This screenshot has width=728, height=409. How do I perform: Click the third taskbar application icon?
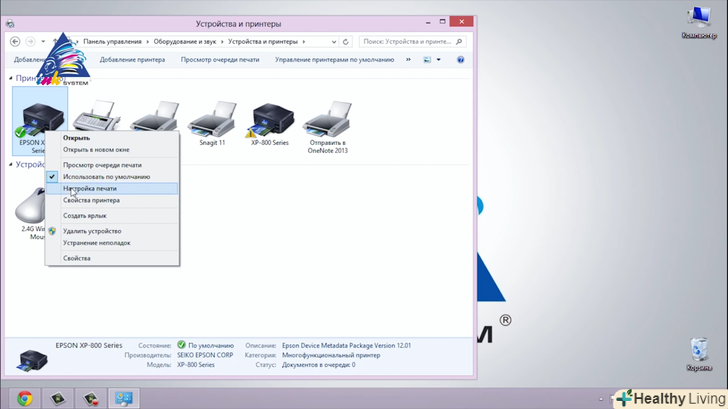(91, 398)
